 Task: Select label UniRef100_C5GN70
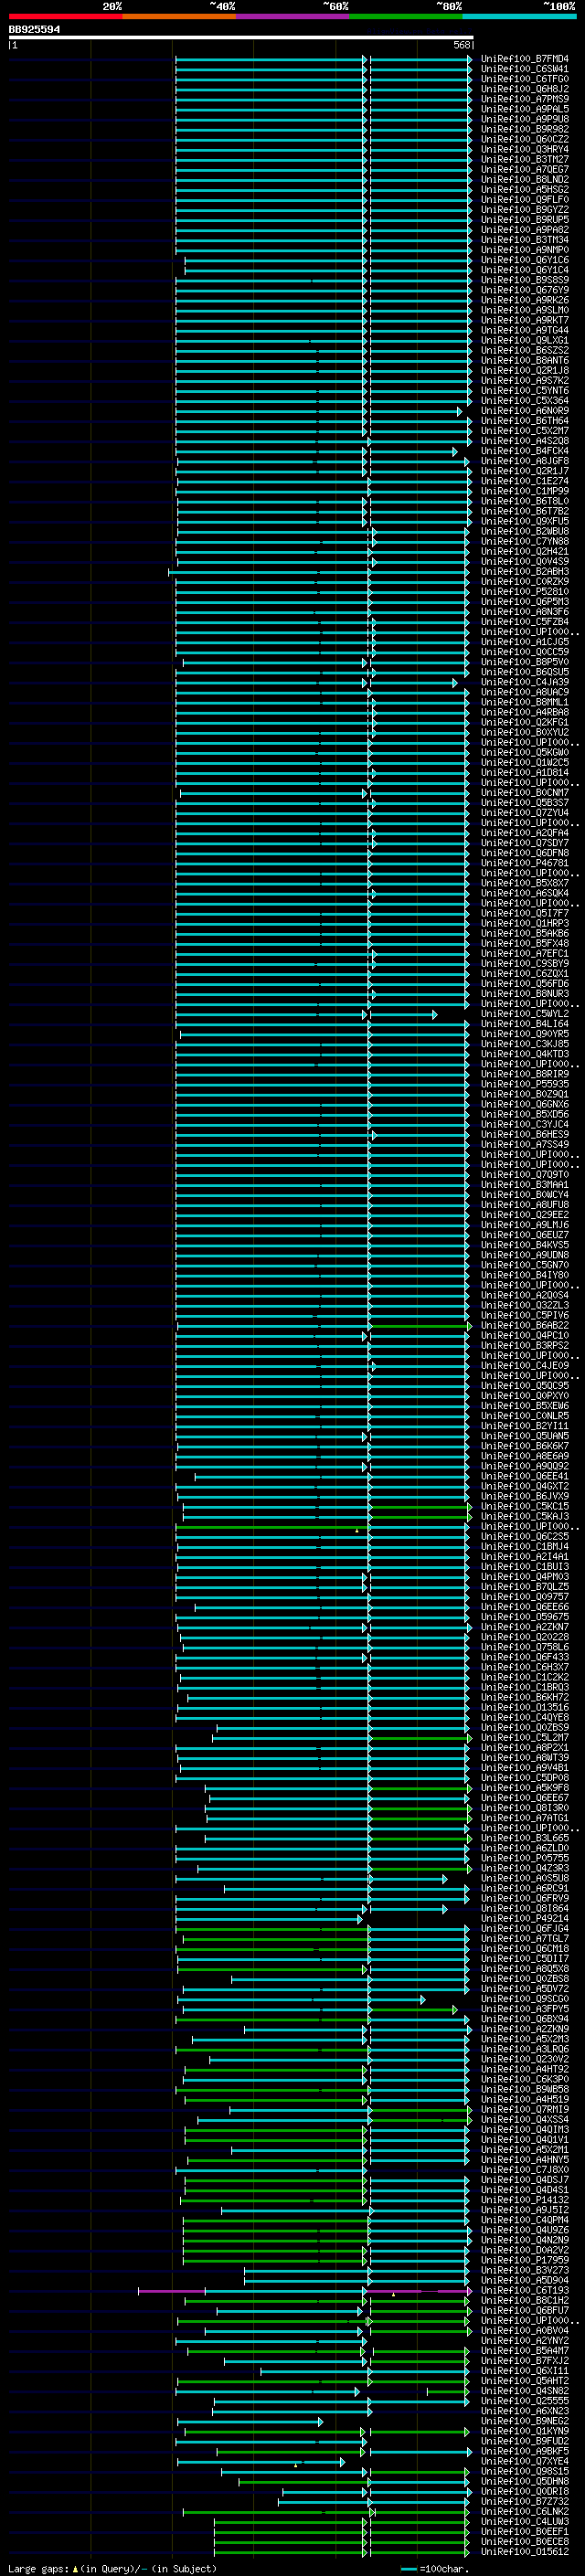coord(524,1265)
